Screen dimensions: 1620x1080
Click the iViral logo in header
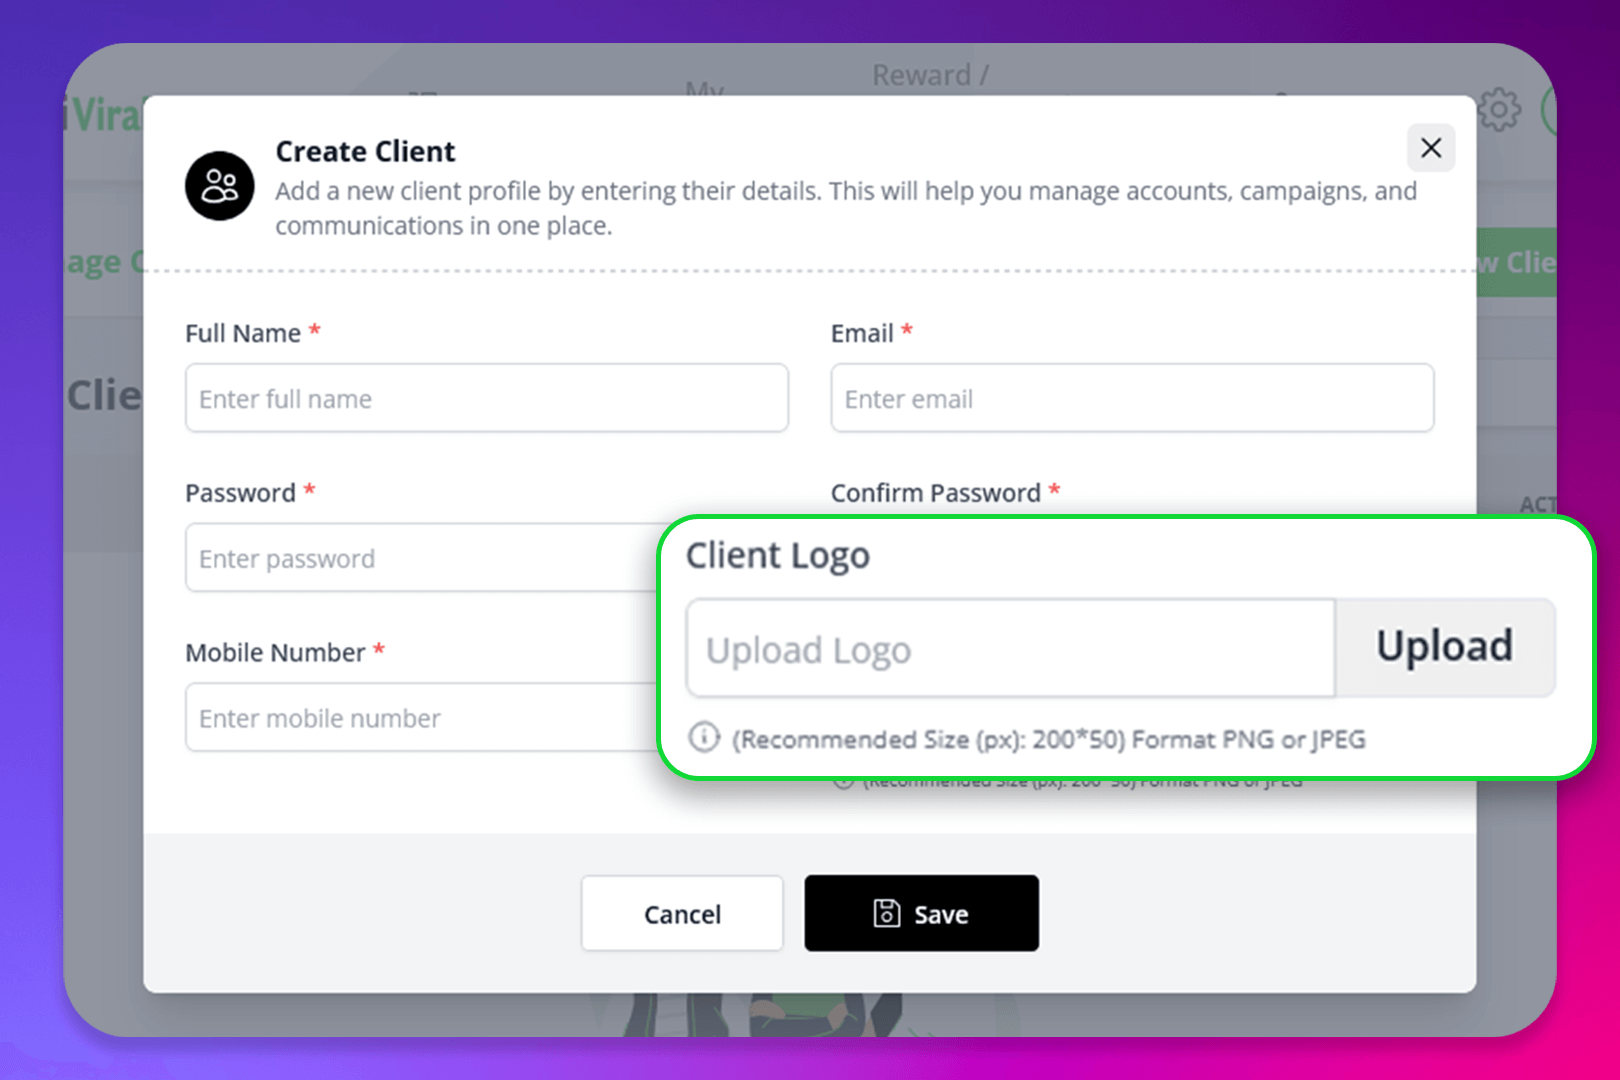(x=104, y=116)
